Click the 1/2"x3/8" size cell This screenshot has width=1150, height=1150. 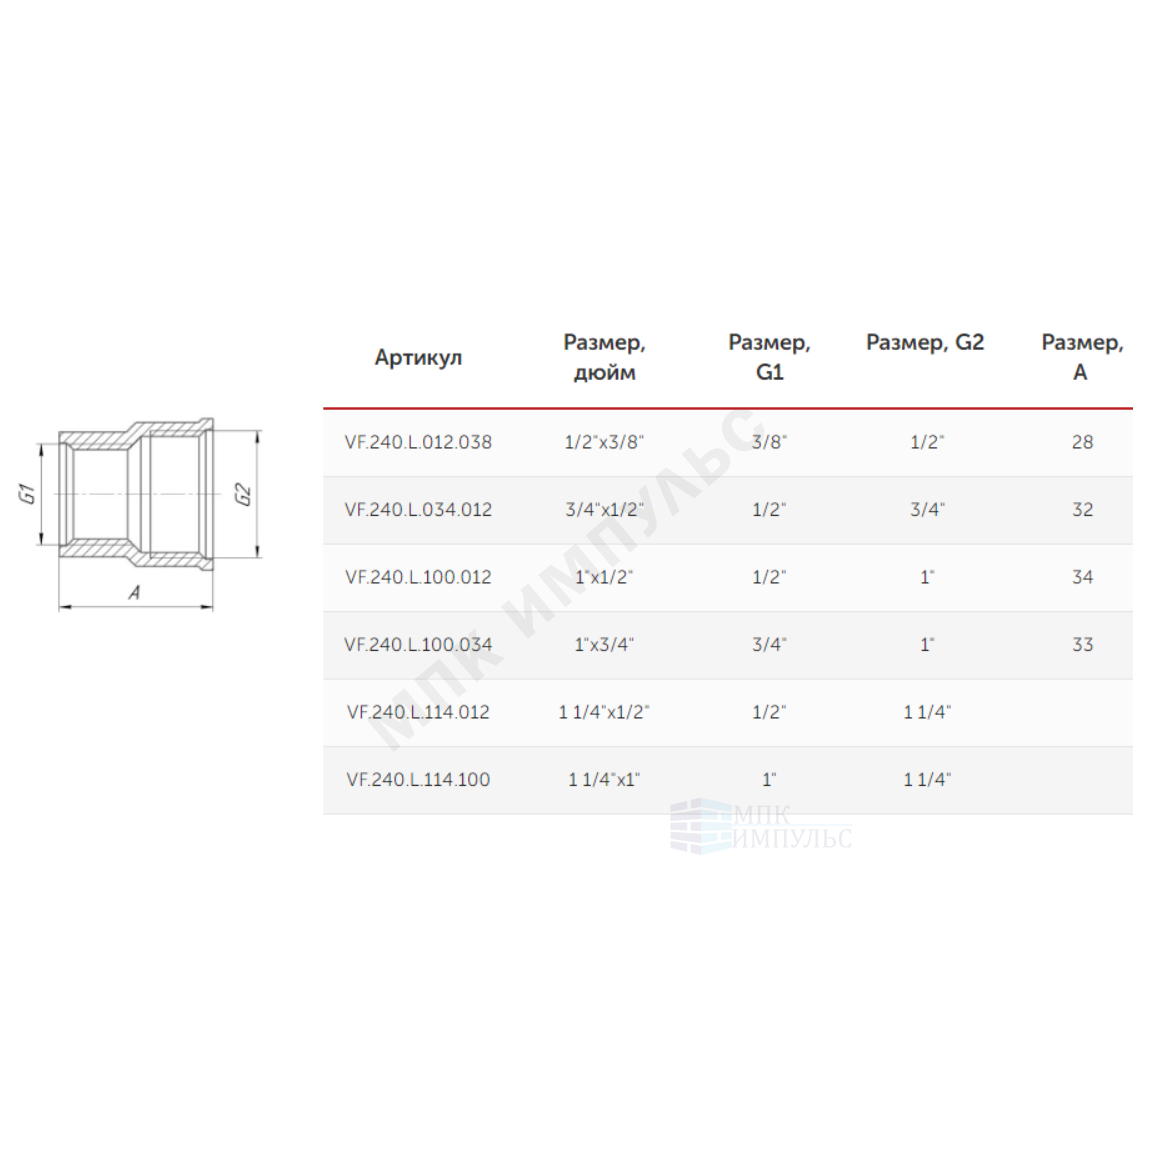[x=604, y=442]
